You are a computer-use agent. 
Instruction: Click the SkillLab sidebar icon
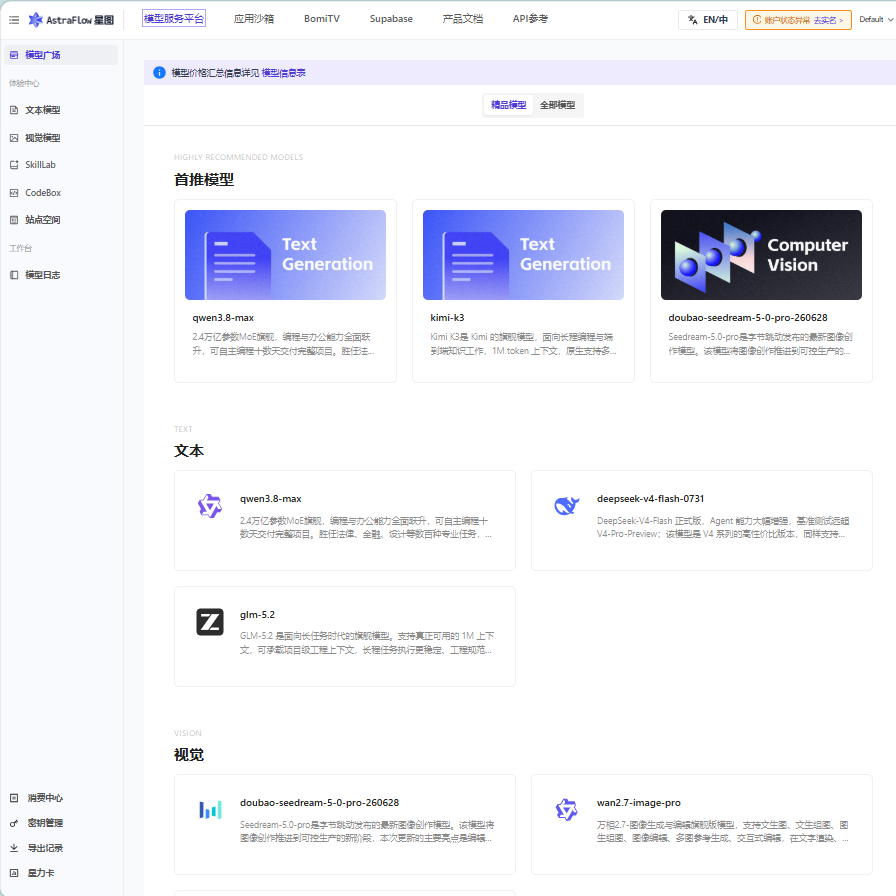(14, 165)
